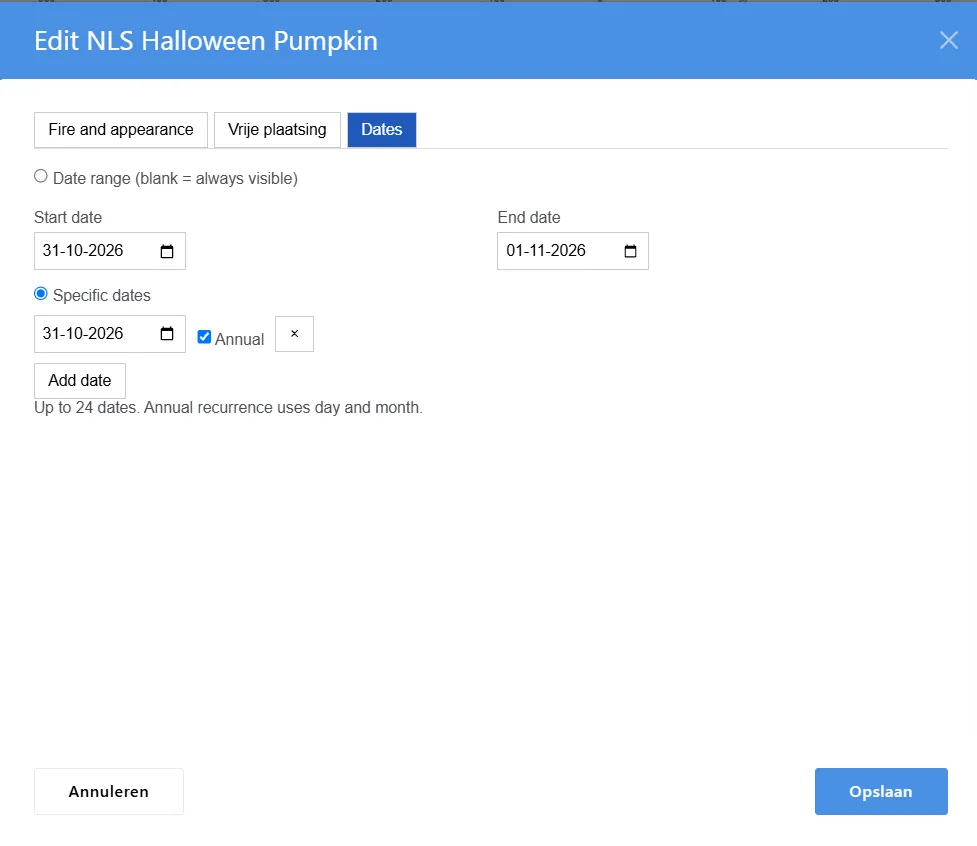This screenshot has height=846, width=977.
Task: Click the 'Start date' label
Action: coord(68,217)
